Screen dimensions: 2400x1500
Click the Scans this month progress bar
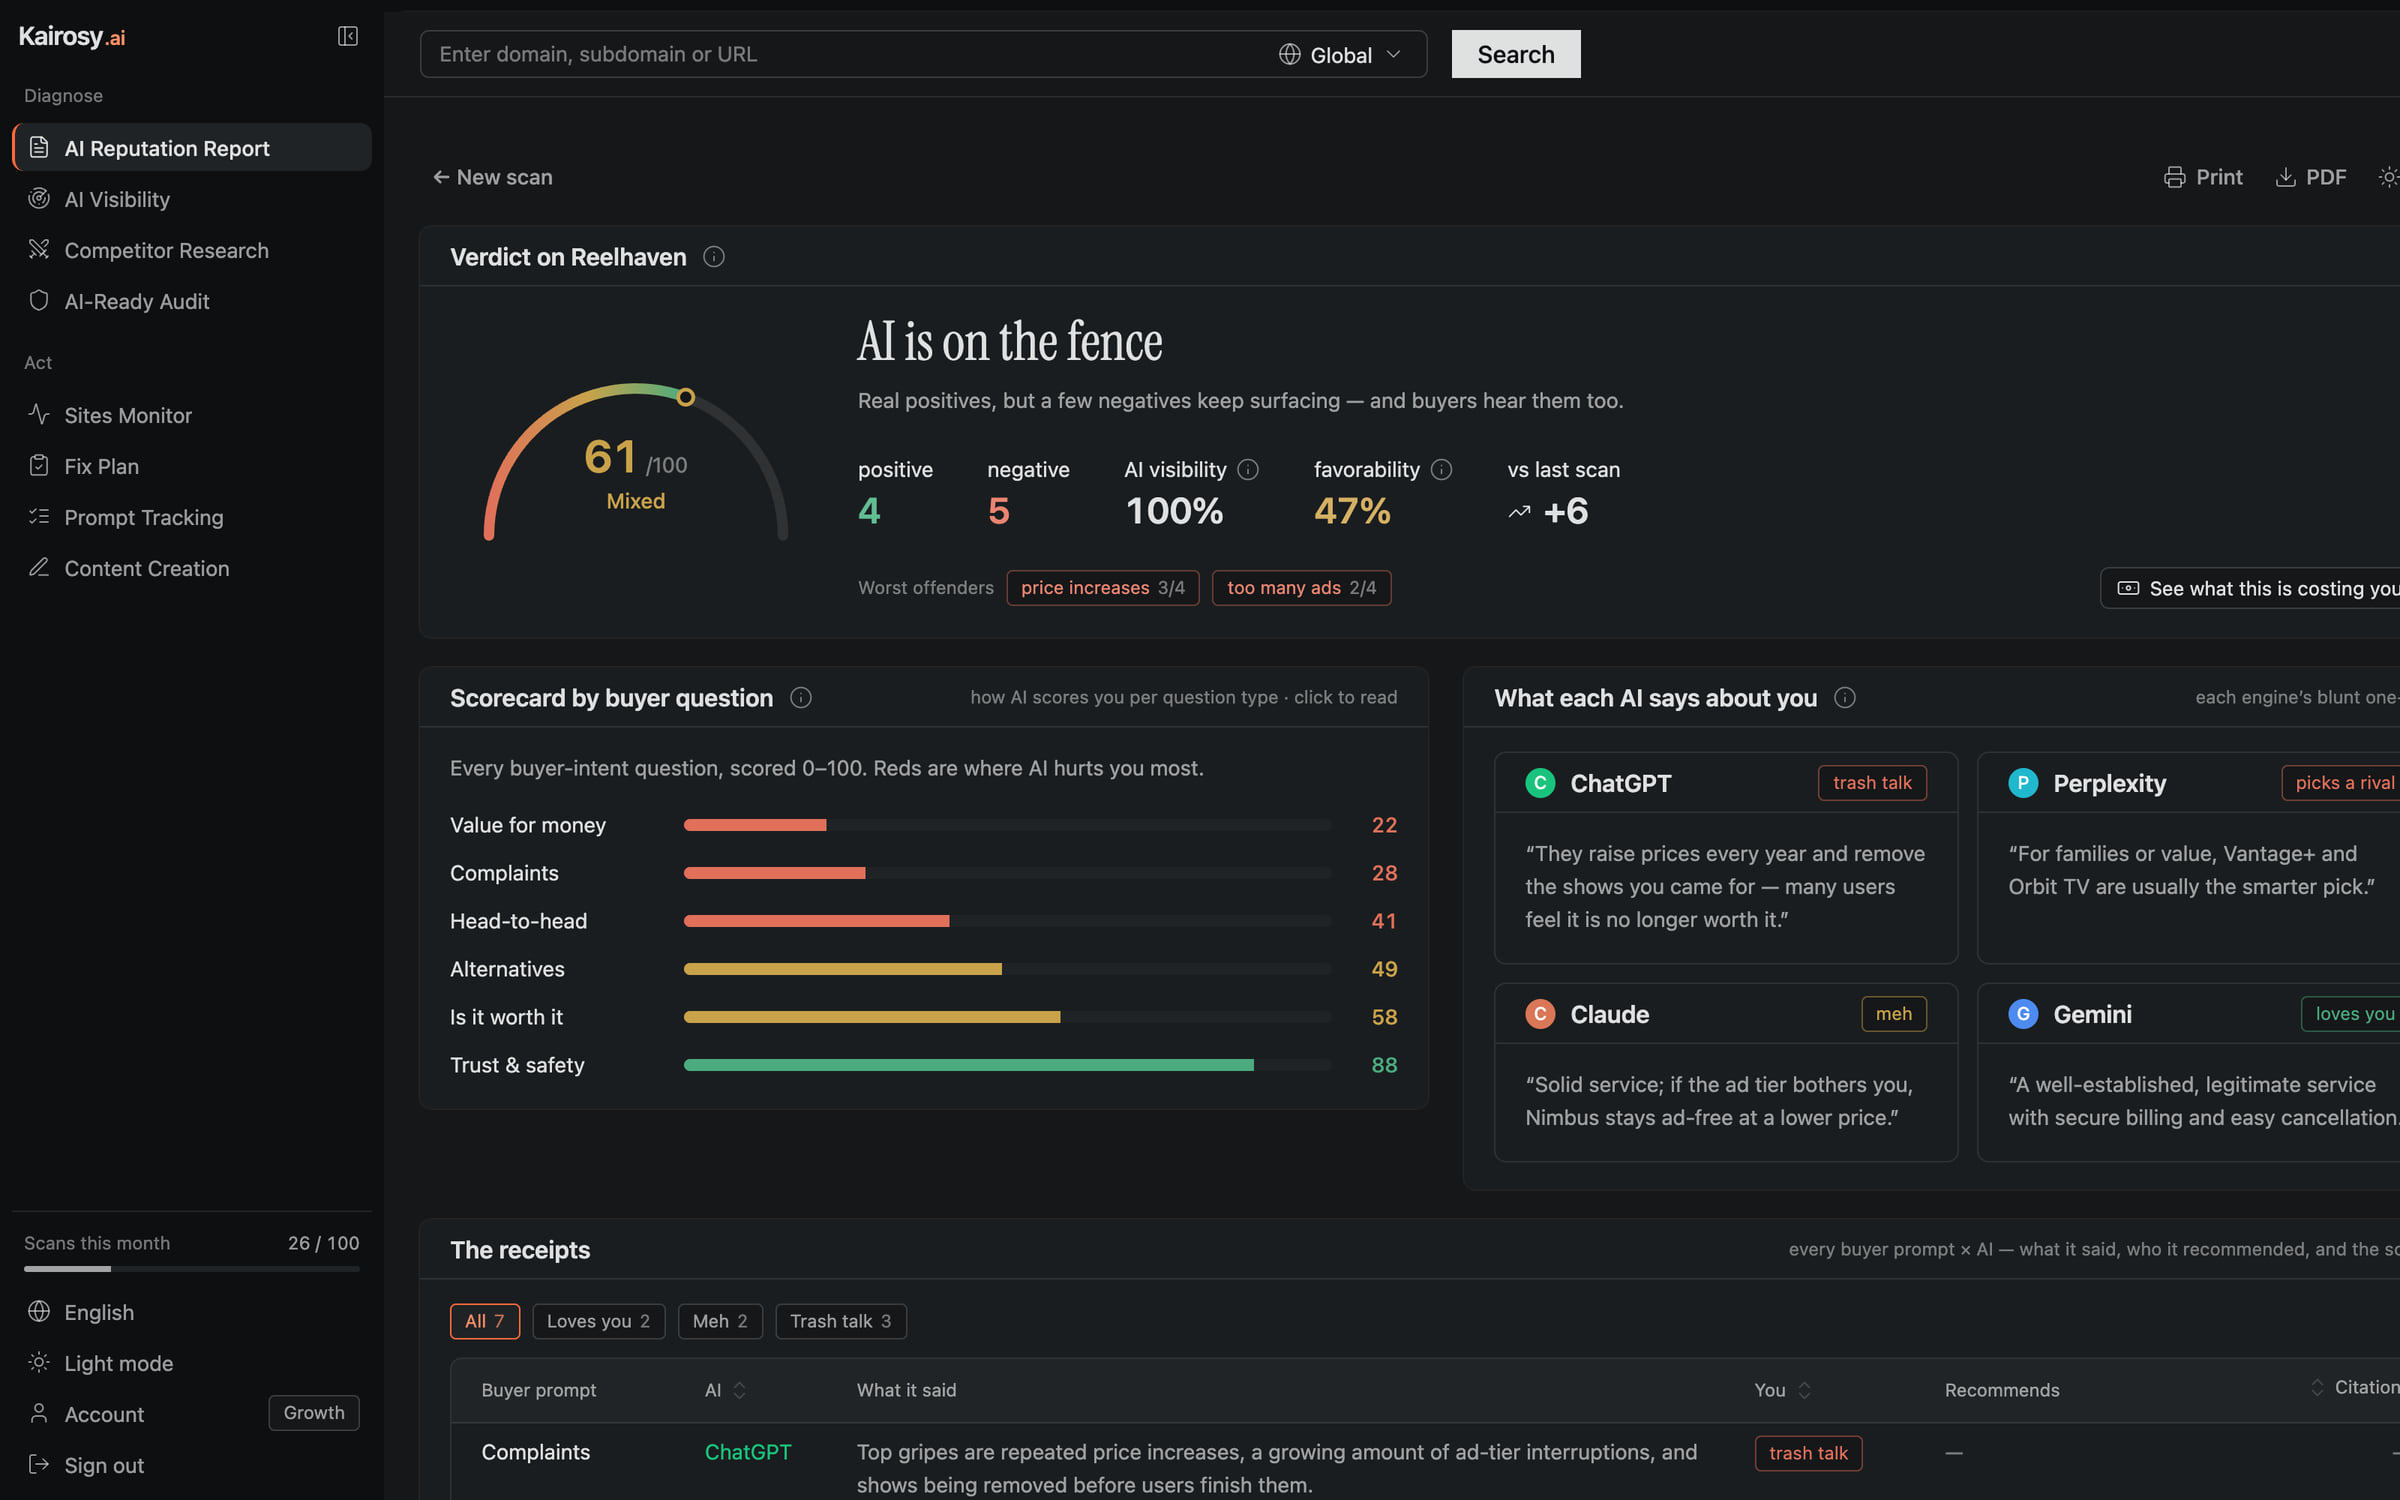click(192, 1269)
